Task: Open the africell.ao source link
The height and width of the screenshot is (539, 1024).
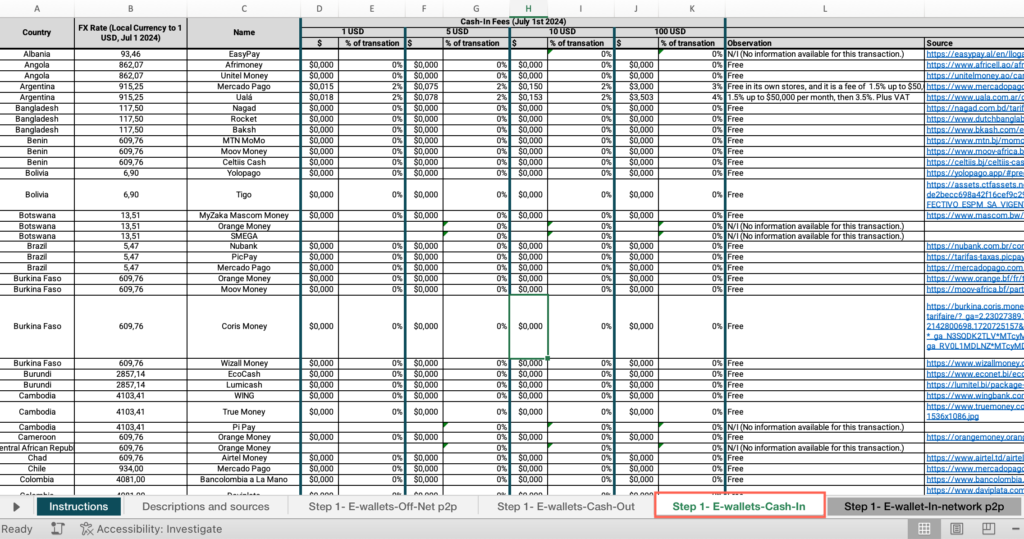Action: pyautogui.click(x=974, y=65)
